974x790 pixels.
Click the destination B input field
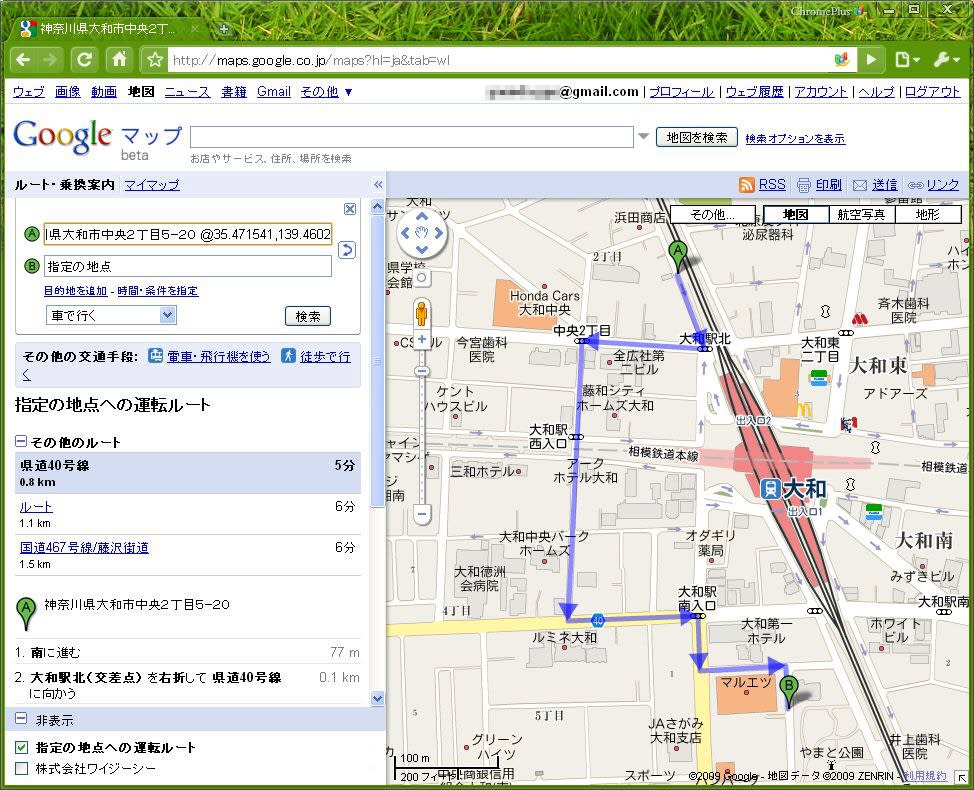(x=188, y=266)
